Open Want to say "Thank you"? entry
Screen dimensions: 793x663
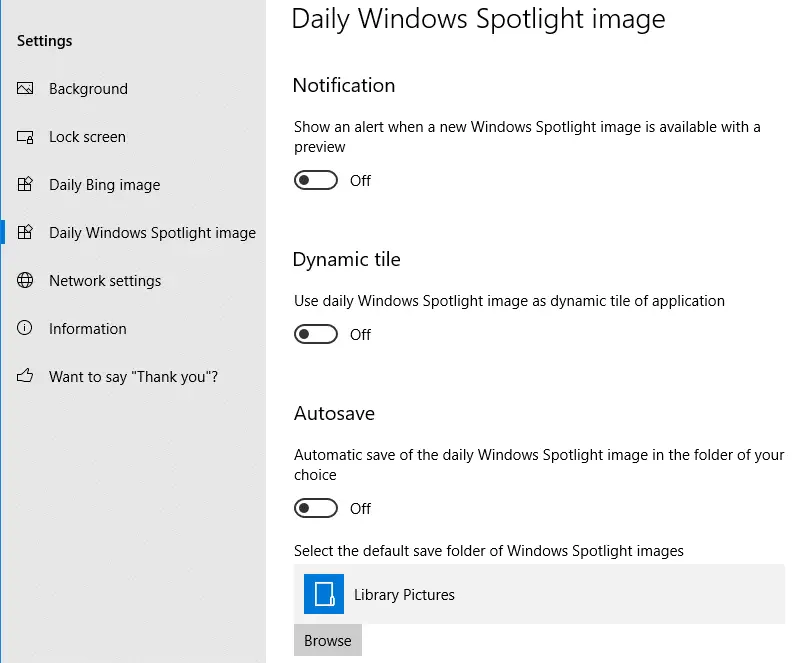pos(134,377)
